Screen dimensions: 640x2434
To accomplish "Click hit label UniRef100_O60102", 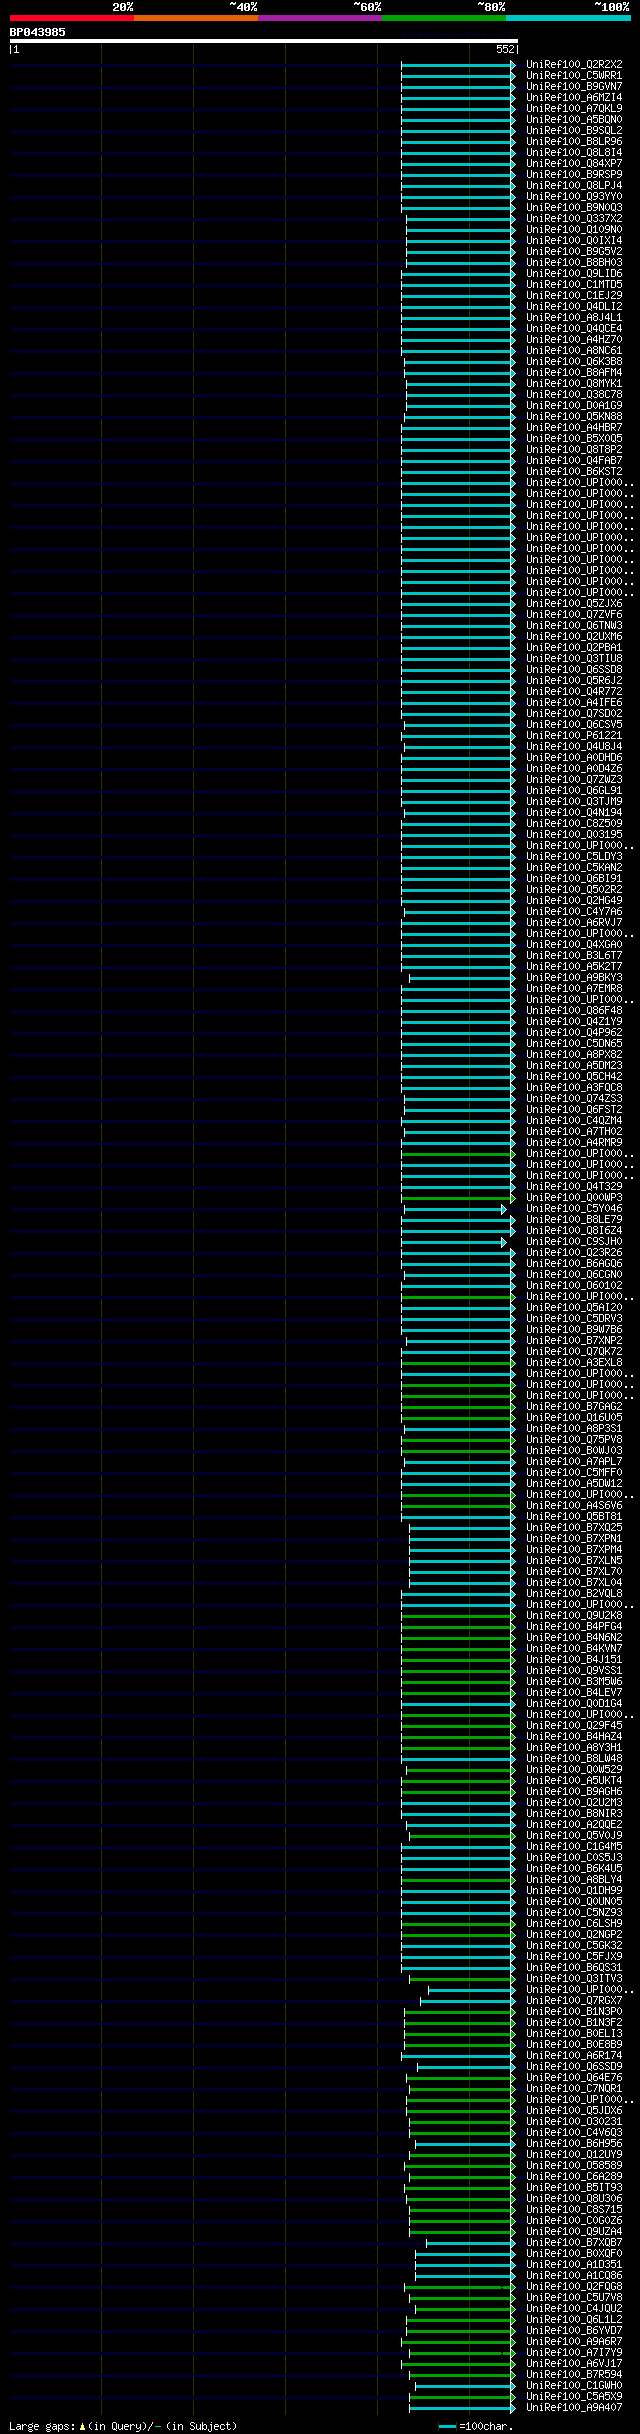I will 574,1286.
